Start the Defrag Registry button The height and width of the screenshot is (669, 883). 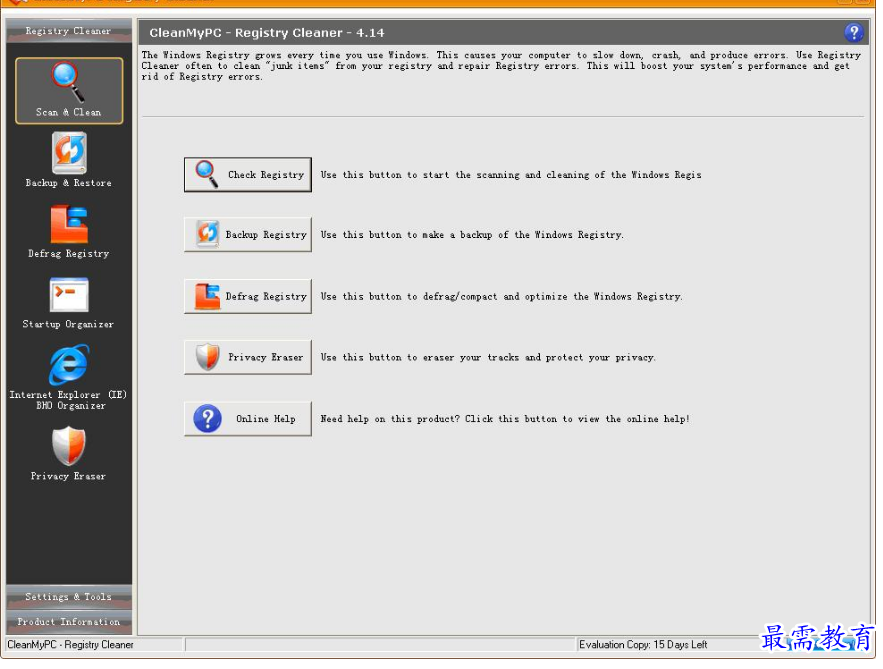pyautogui.click(x=248, y=296)
